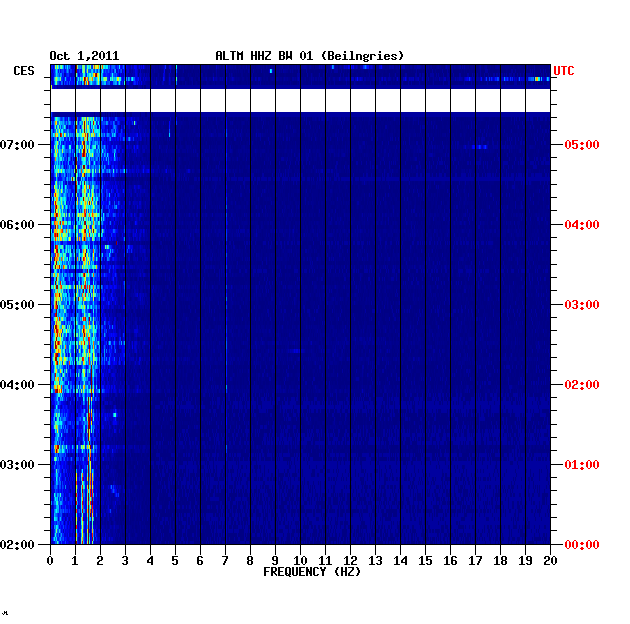The image size is (630, 624).
Task: Click the red '01:00' UTC label
Action: pos(582,464)
